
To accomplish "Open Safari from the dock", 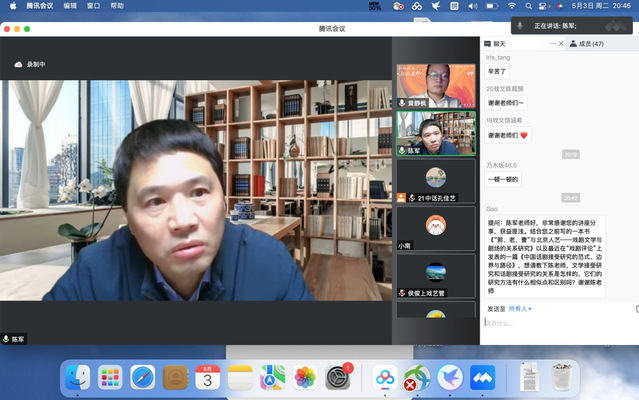I will point(143,377).
